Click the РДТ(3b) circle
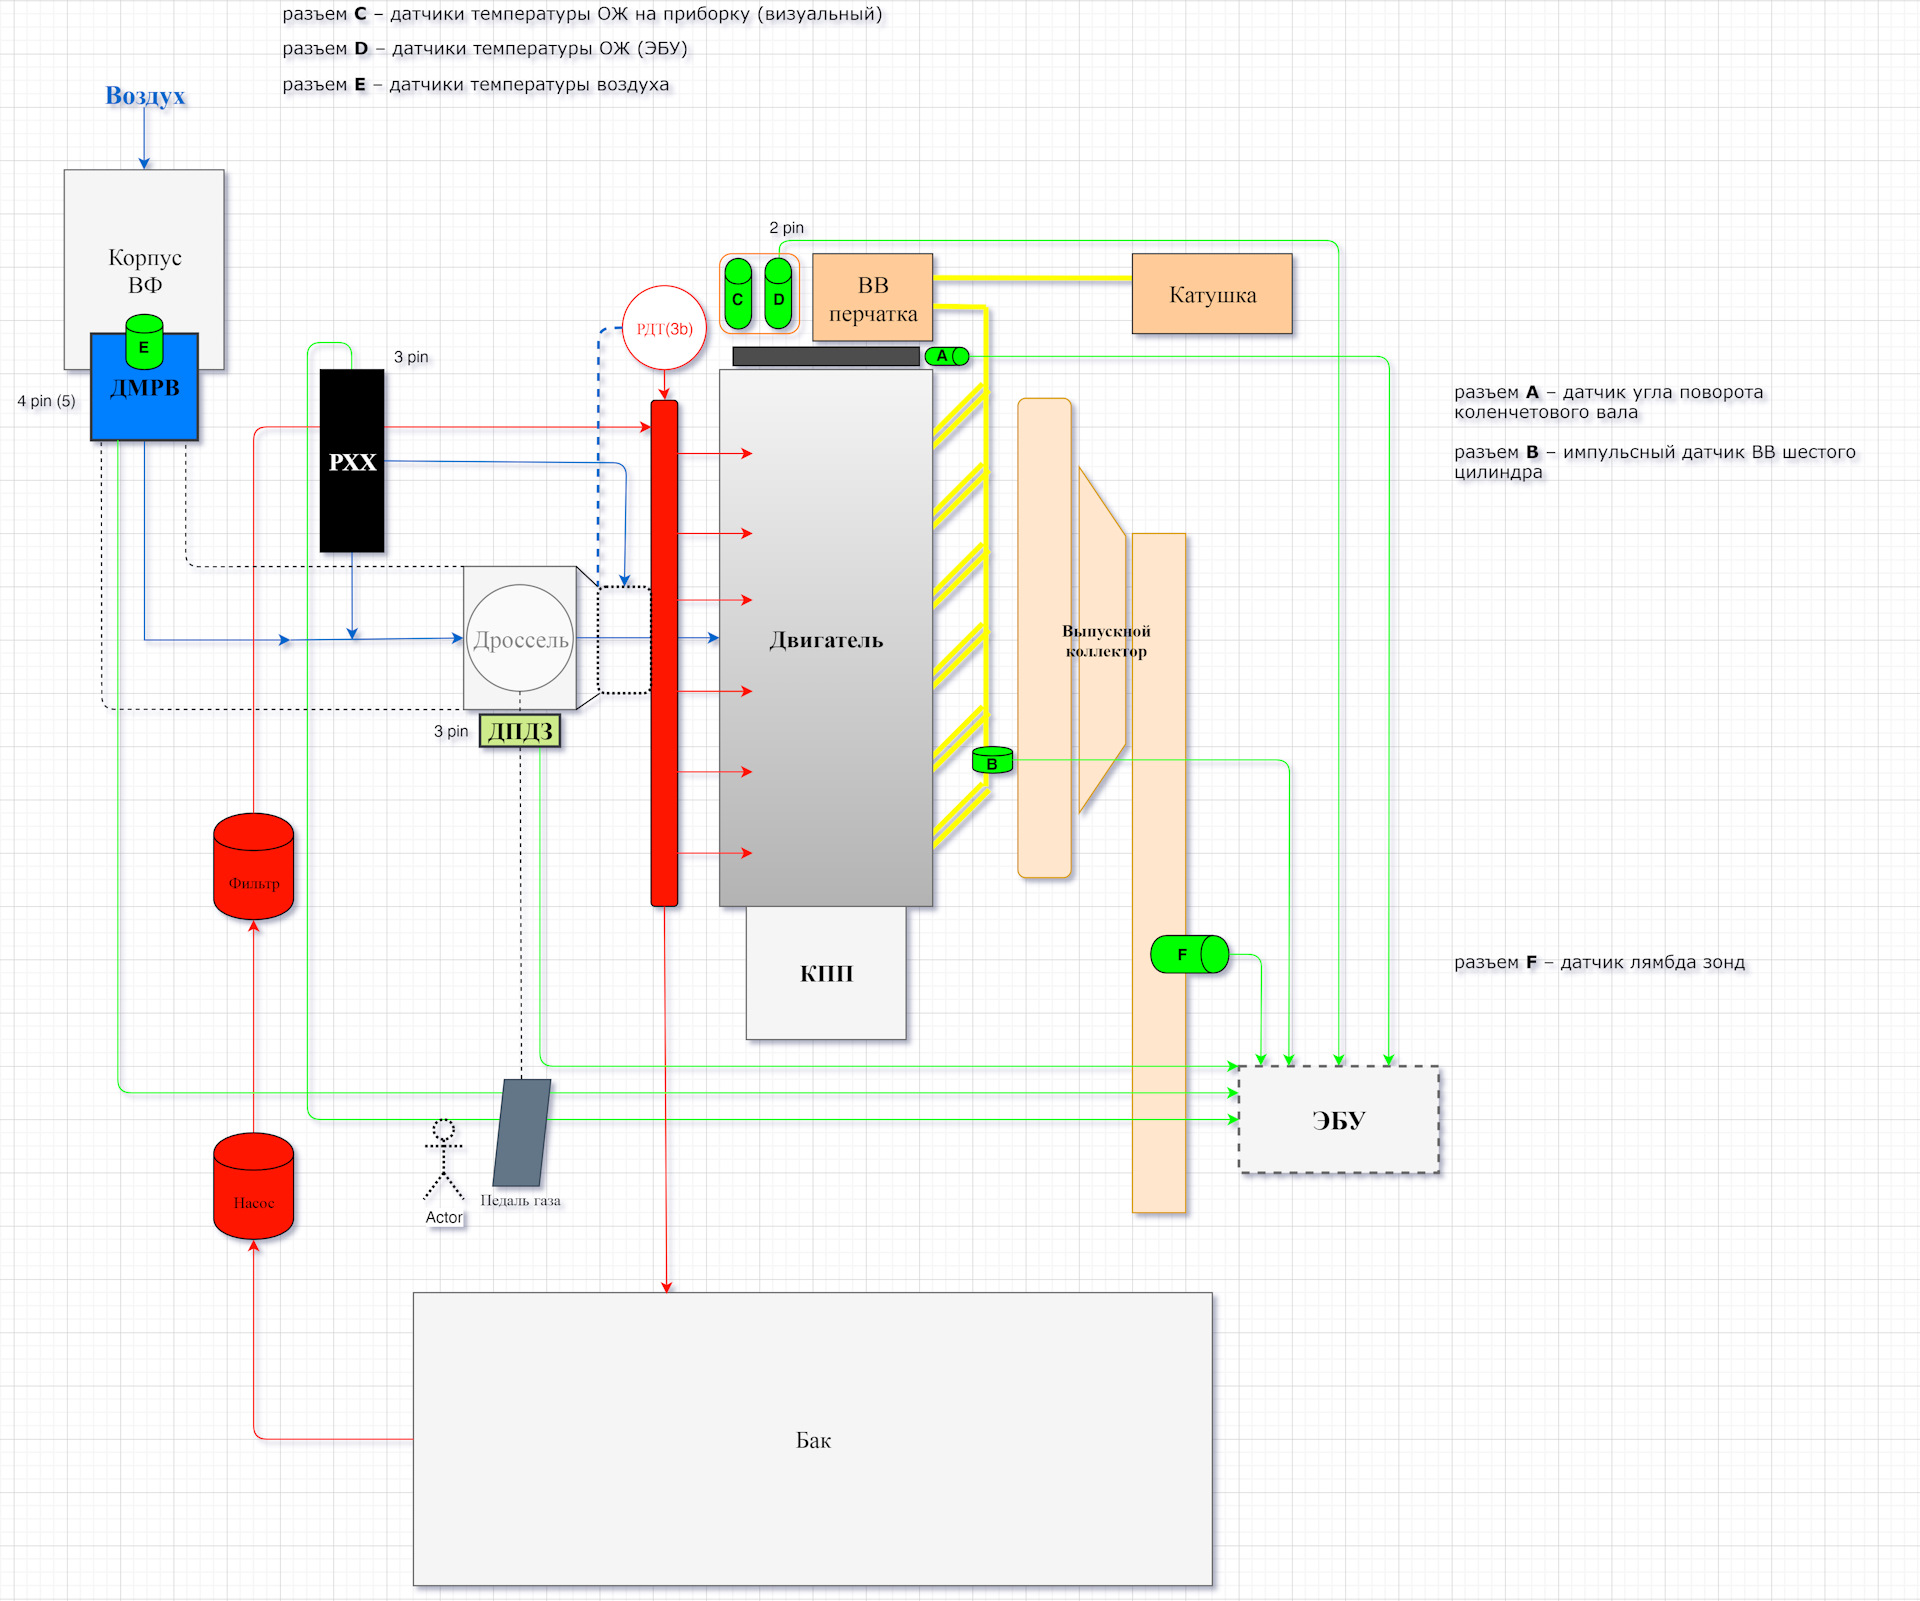1920x1601 pixels. coord(664,328)
